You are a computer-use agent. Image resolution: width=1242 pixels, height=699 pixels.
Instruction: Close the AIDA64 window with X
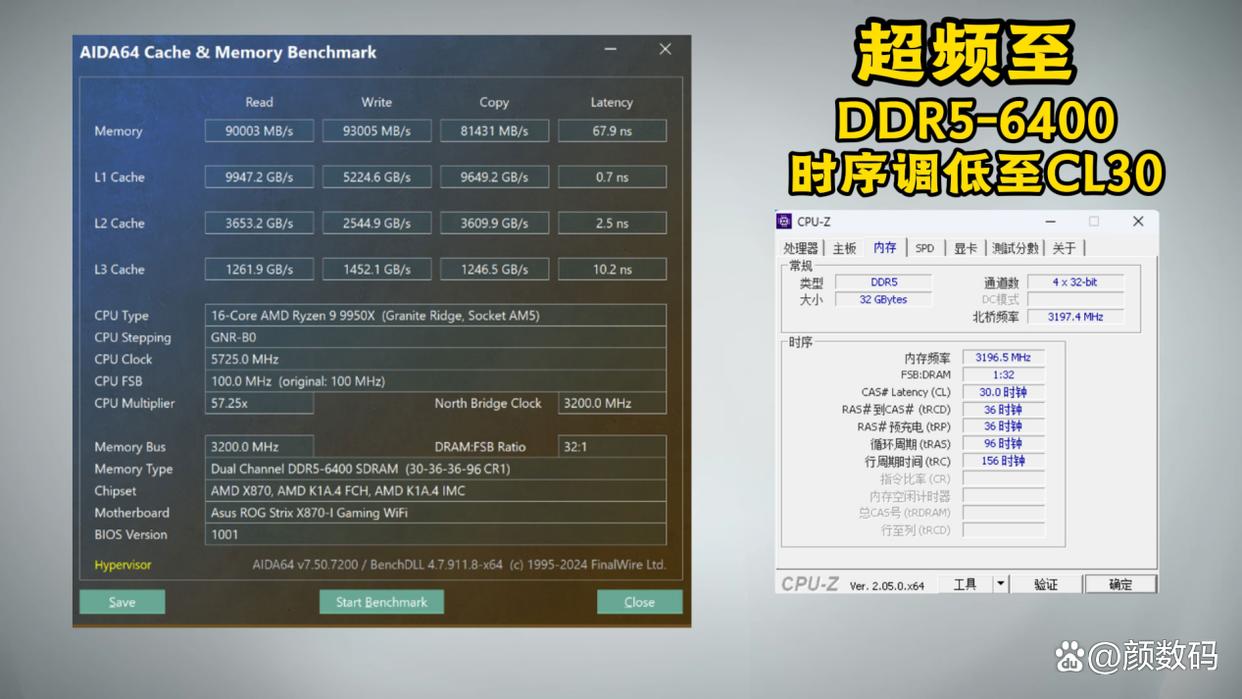[665, 50]
